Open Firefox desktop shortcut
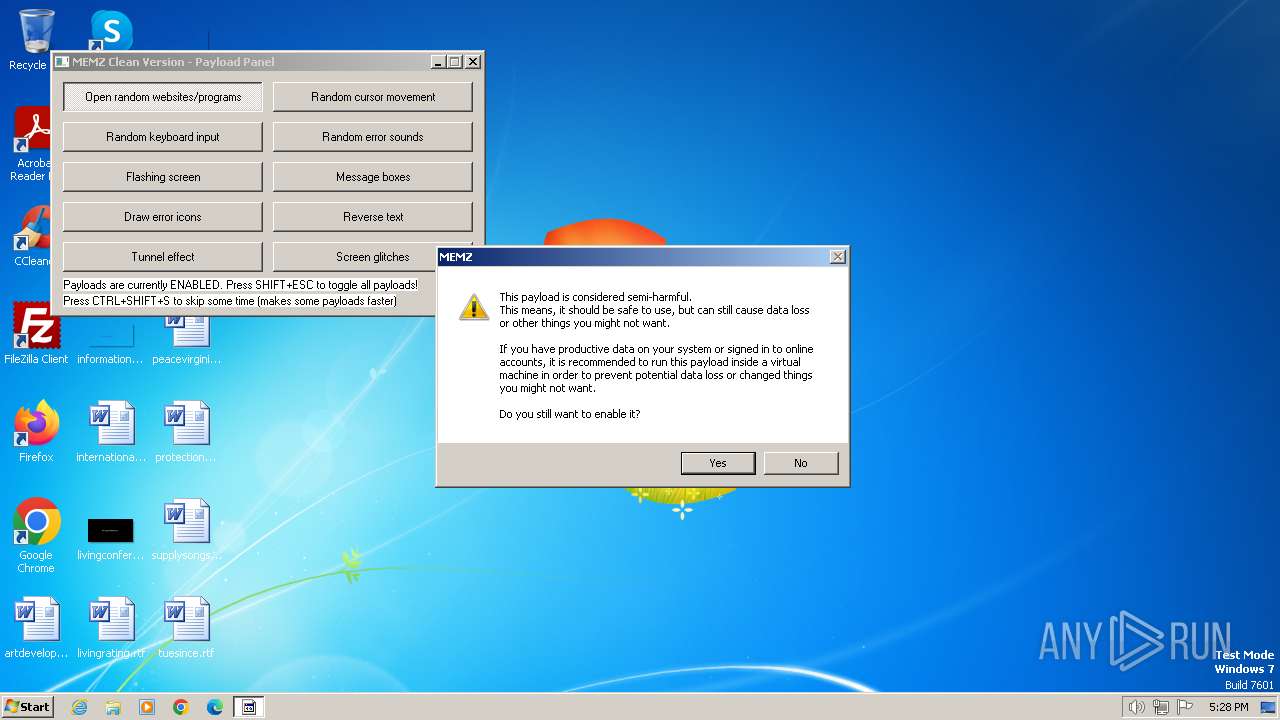 click(36, 431)
